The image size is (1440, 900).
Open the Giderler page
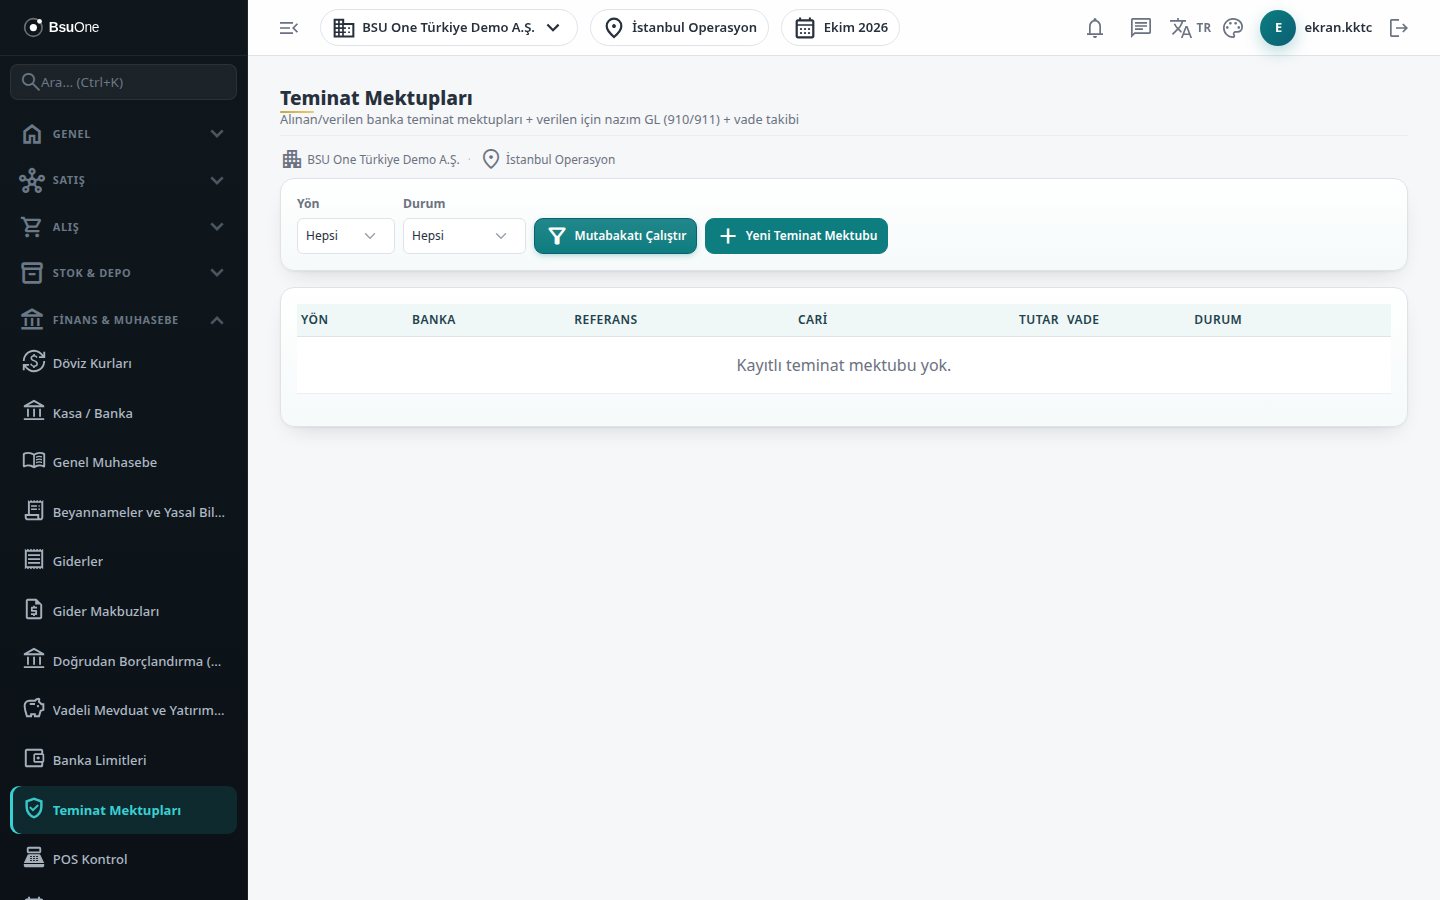(x=124, y=561)
